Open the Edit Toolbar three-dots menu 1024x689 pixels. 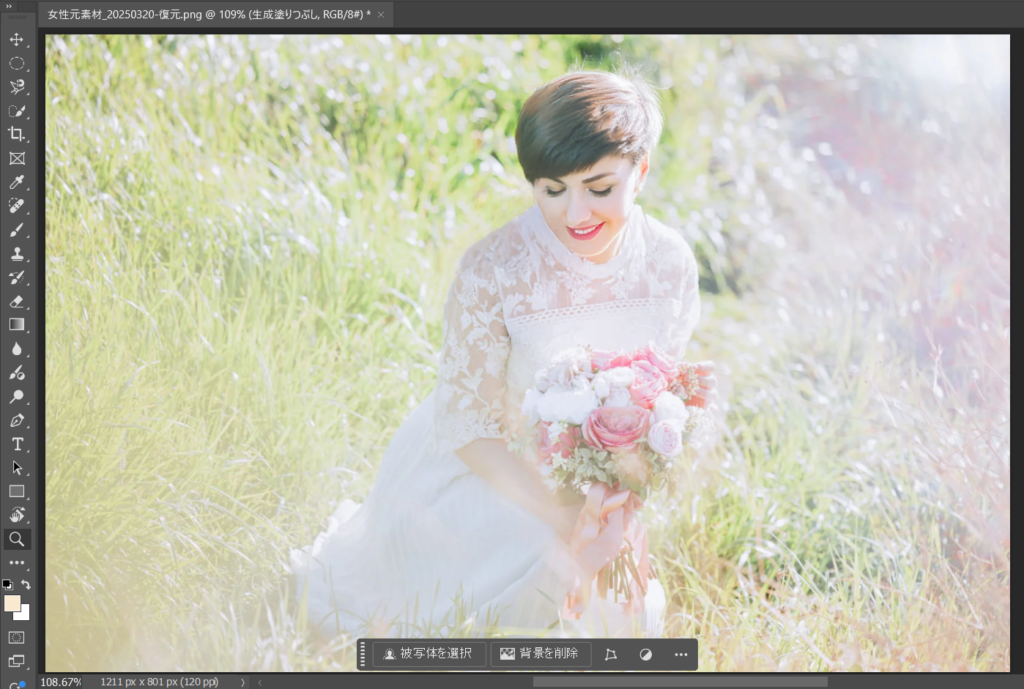pyautogui.click(x=17, y=563)
